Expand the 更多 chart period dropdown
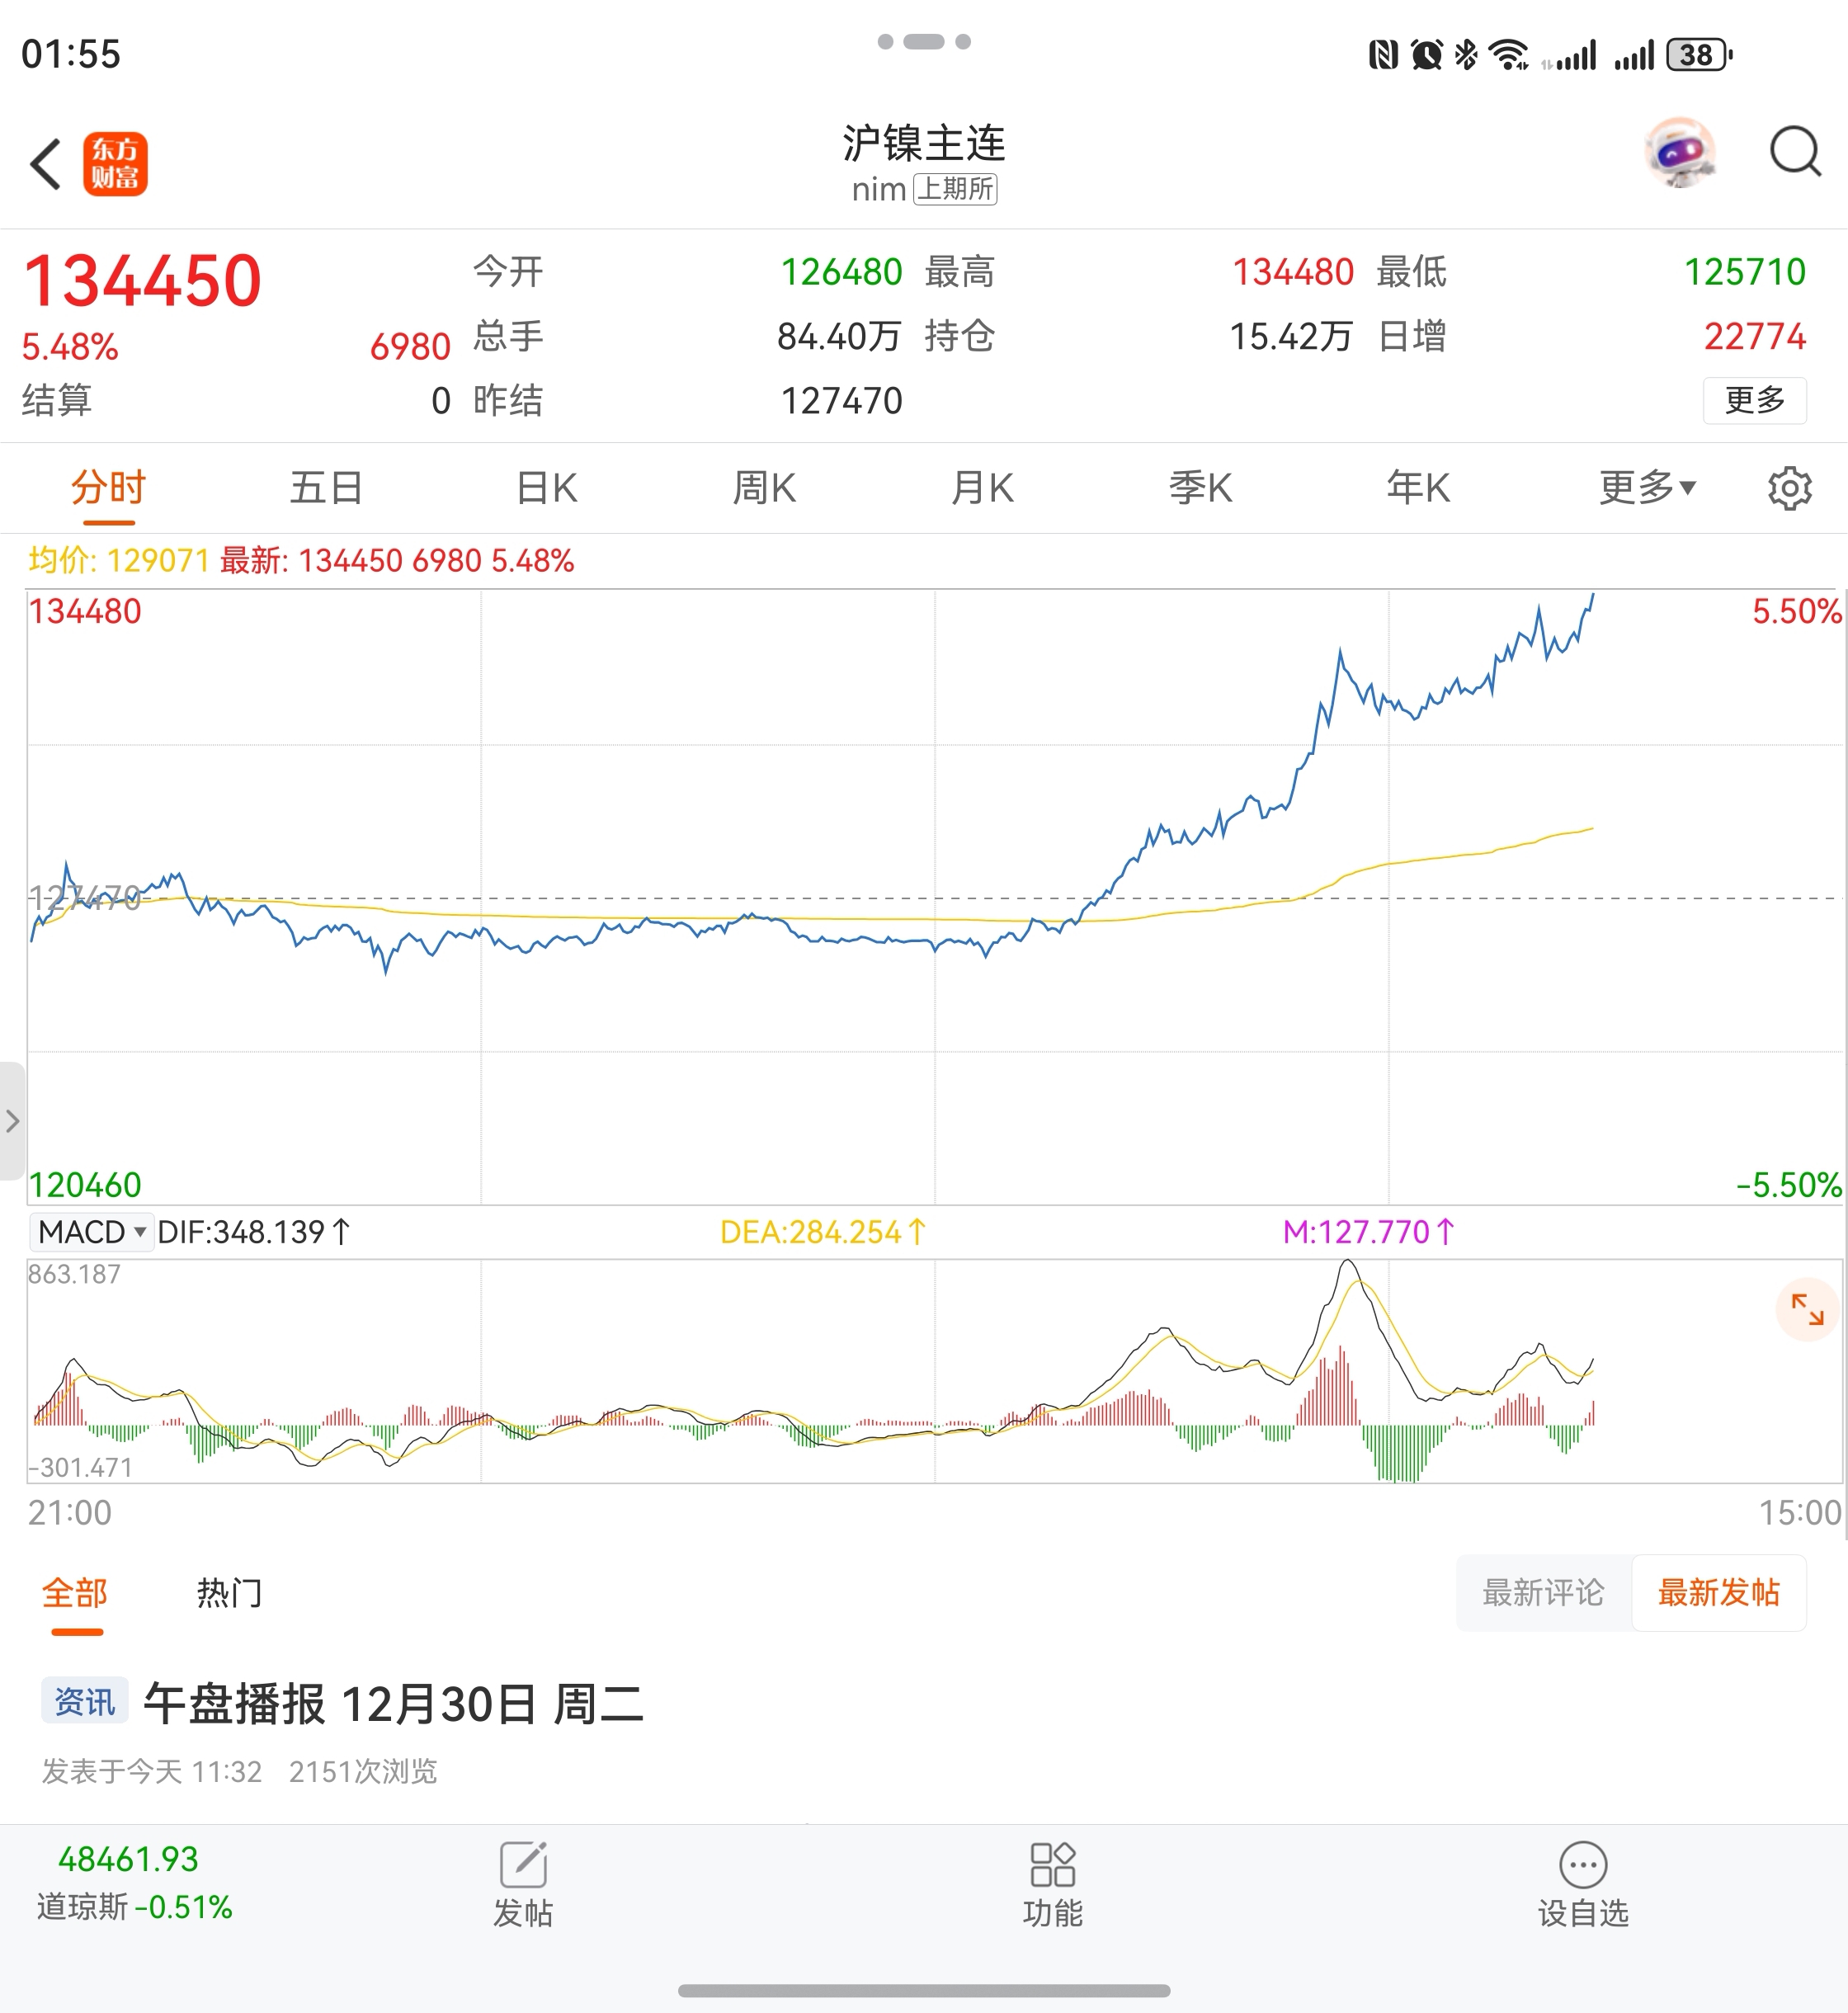Viewport: 1848px width, 2013px height. 1647,488
